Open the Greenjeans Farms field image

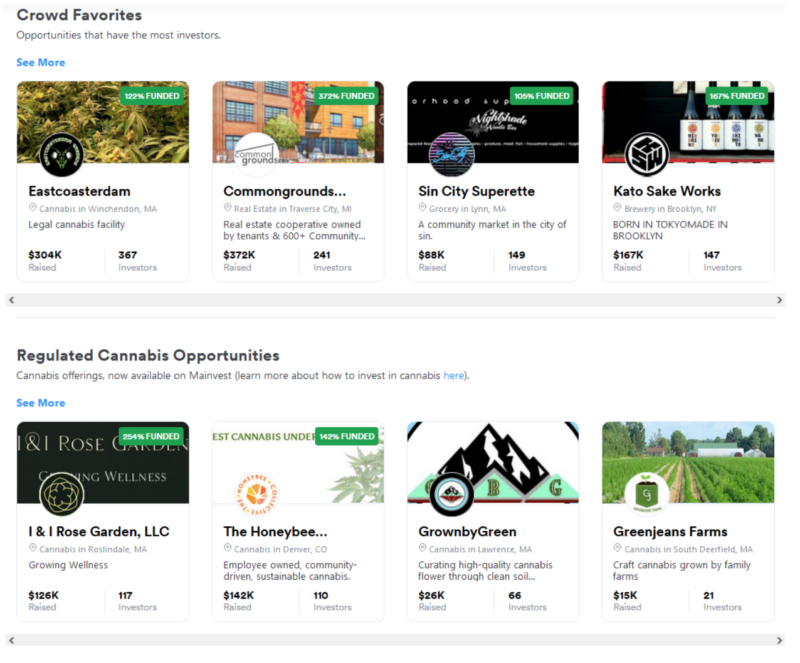(x=688, y=462)
